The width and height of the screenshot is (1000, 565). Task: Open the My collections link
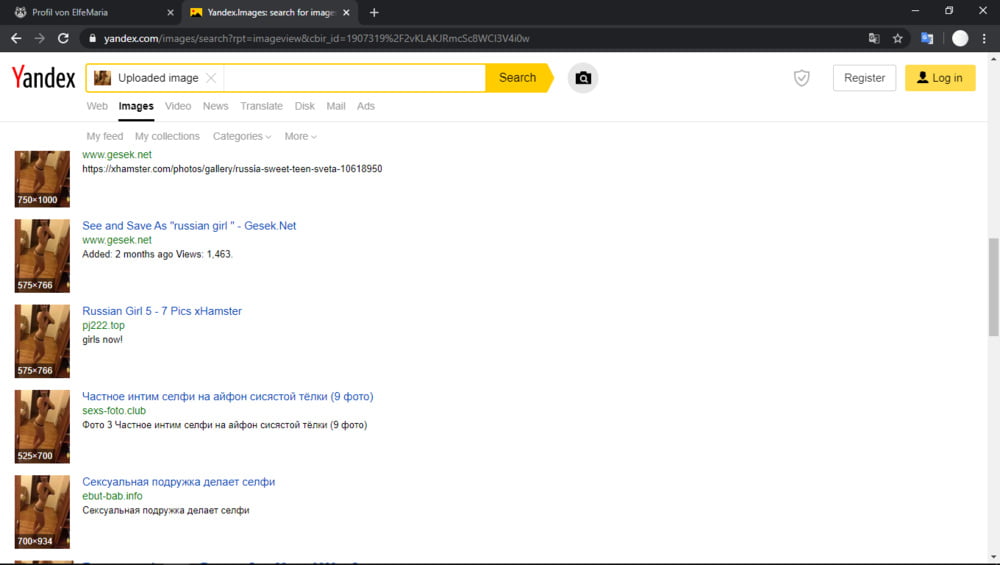(167, 136)
